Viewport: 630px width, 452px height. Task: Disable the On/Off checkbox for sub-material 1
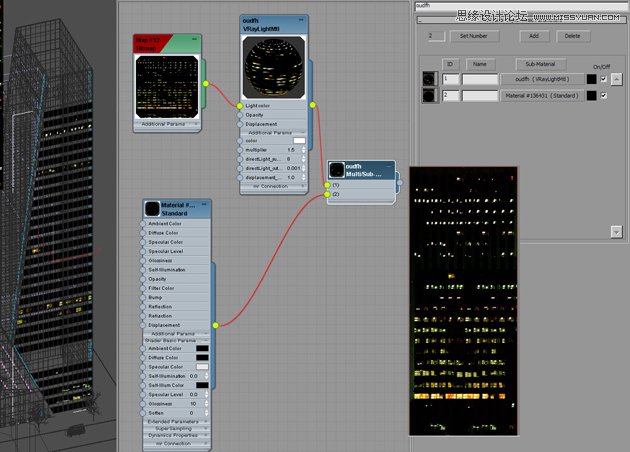[x=603, y=79]
